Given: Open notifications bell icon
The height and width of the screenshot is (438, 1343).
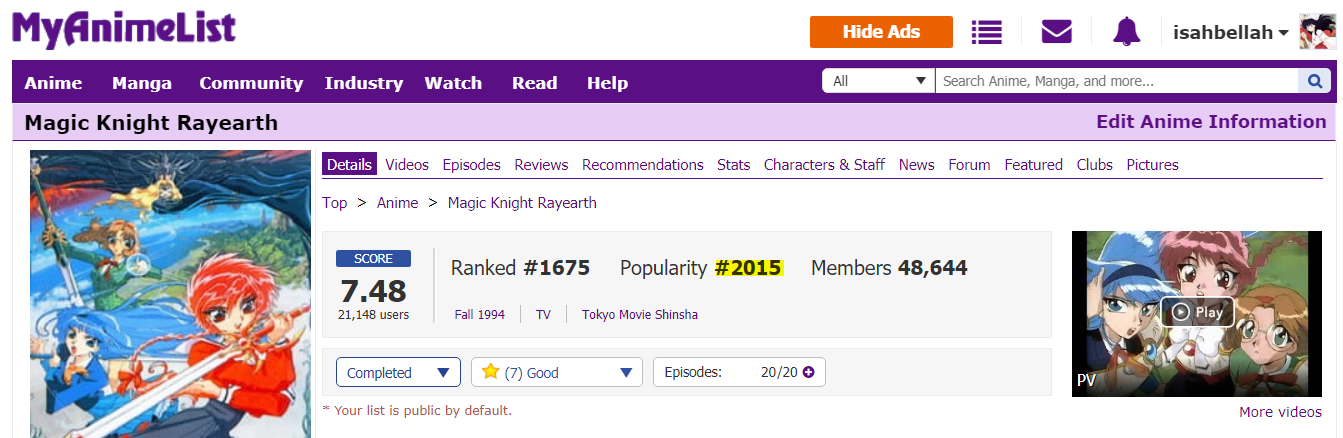Looking at the screenshot, I should [x=1127, y=32].
